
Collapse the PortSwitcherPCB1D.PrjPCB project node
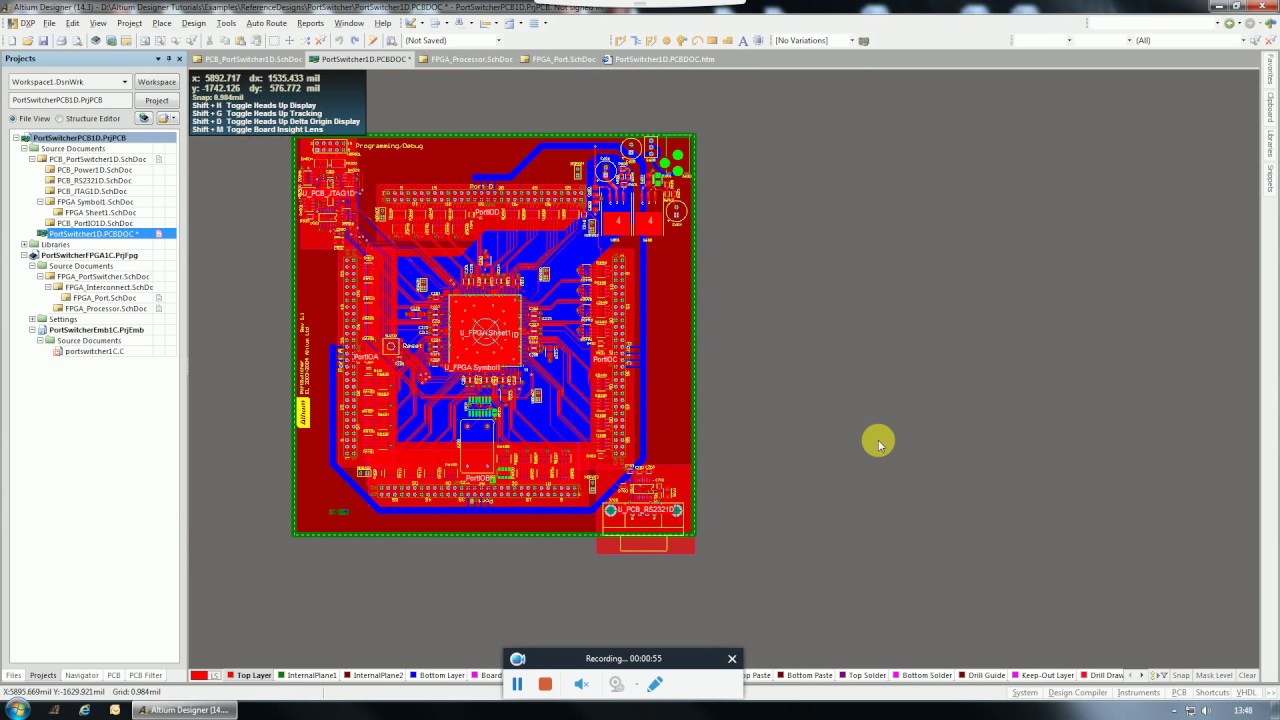16,138
